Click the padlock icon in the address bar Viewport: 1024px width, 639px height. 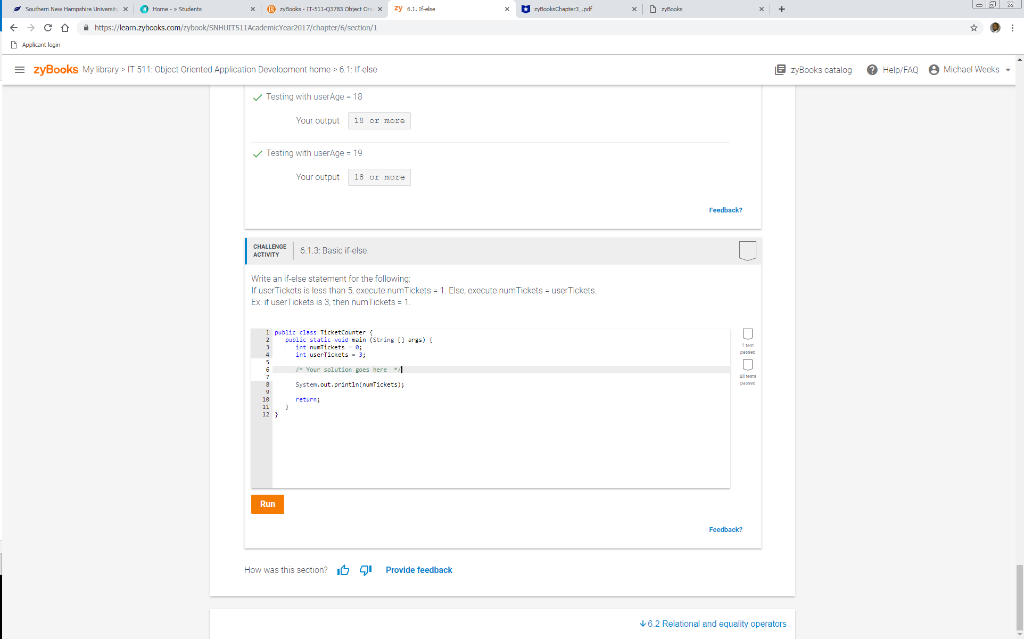pyautogui.click(x=88, y=29)
